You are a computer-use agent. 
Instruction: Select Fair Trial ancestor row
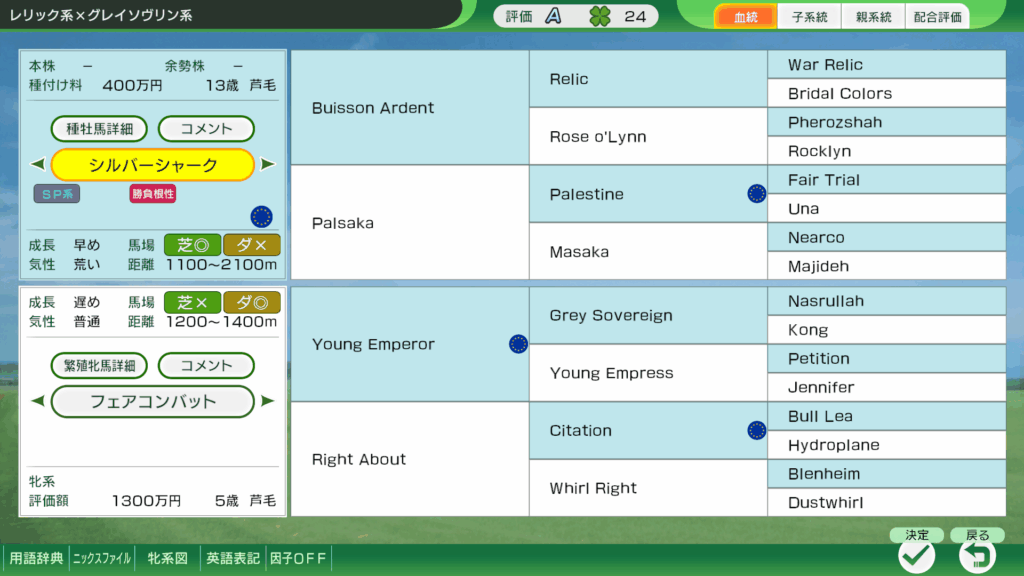[887, 180]
